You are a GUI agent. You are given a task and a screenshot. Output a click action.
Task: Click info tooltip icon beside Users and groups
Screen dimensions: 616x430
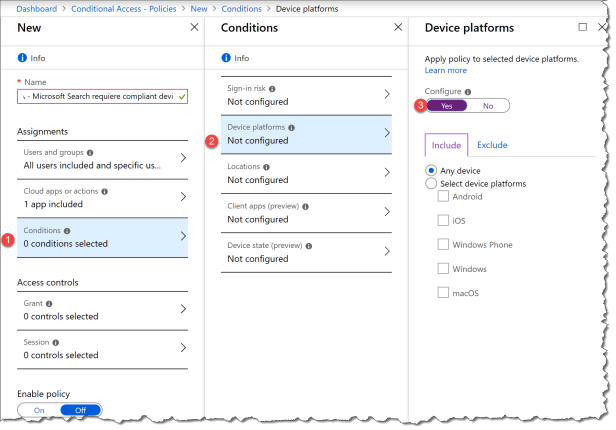pyautogui.click(x=90, y=153)
